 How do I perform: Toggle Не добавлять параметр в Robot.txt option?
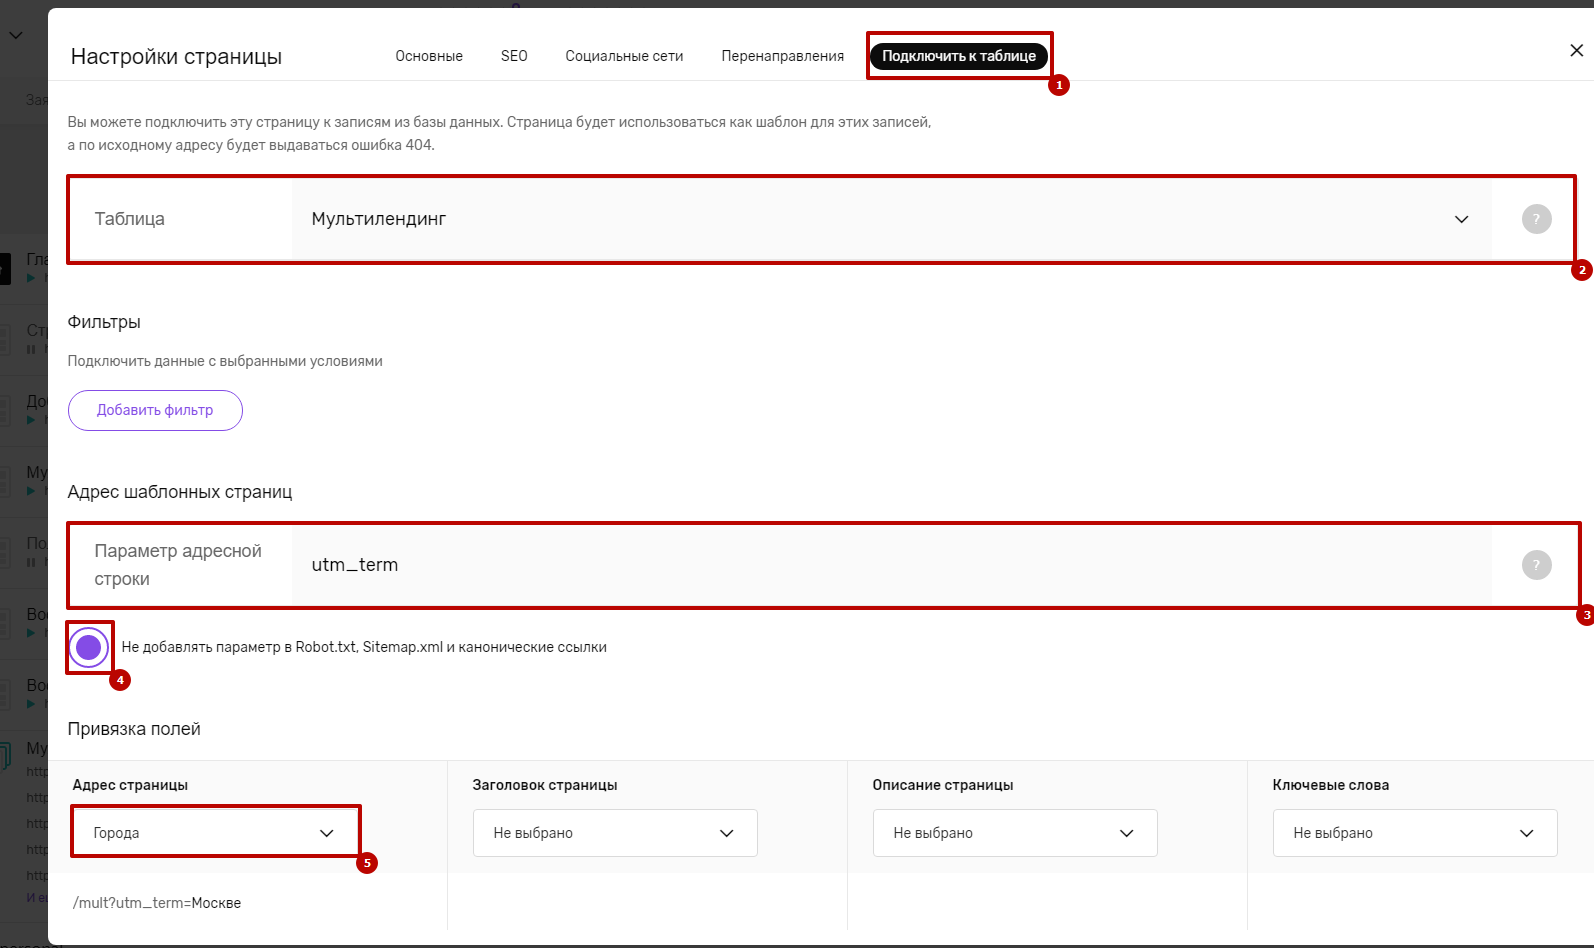[89, 647]
